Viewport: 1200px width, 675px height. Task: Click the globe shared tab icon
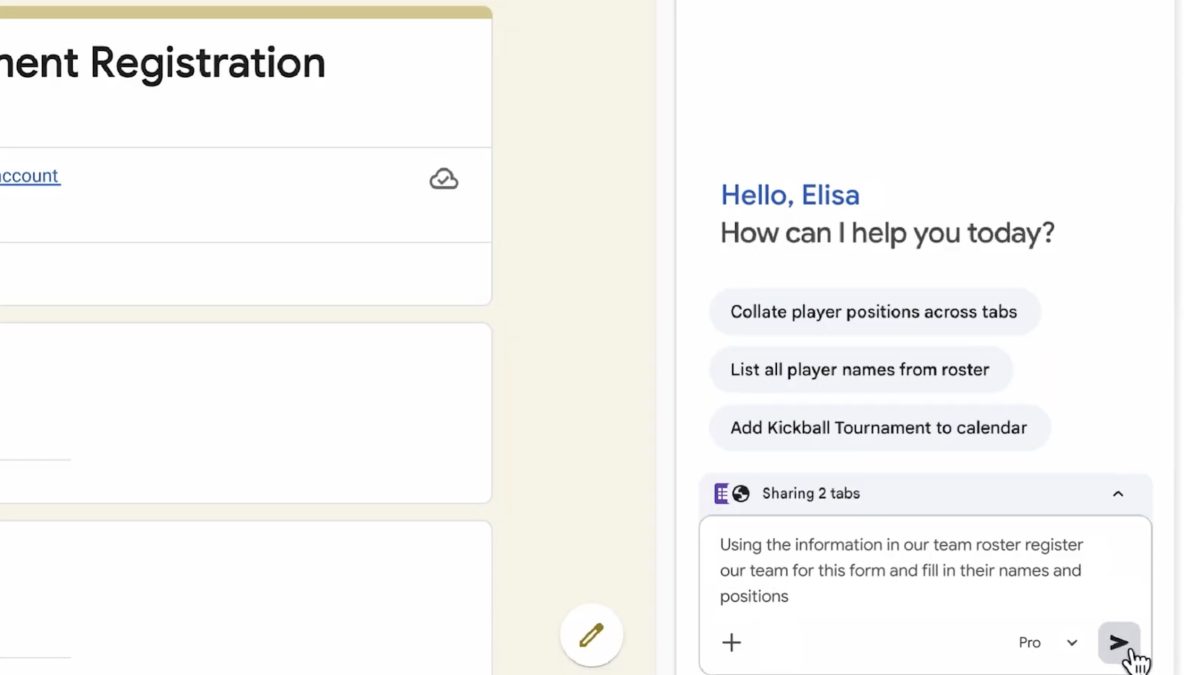tap(741, 493)
